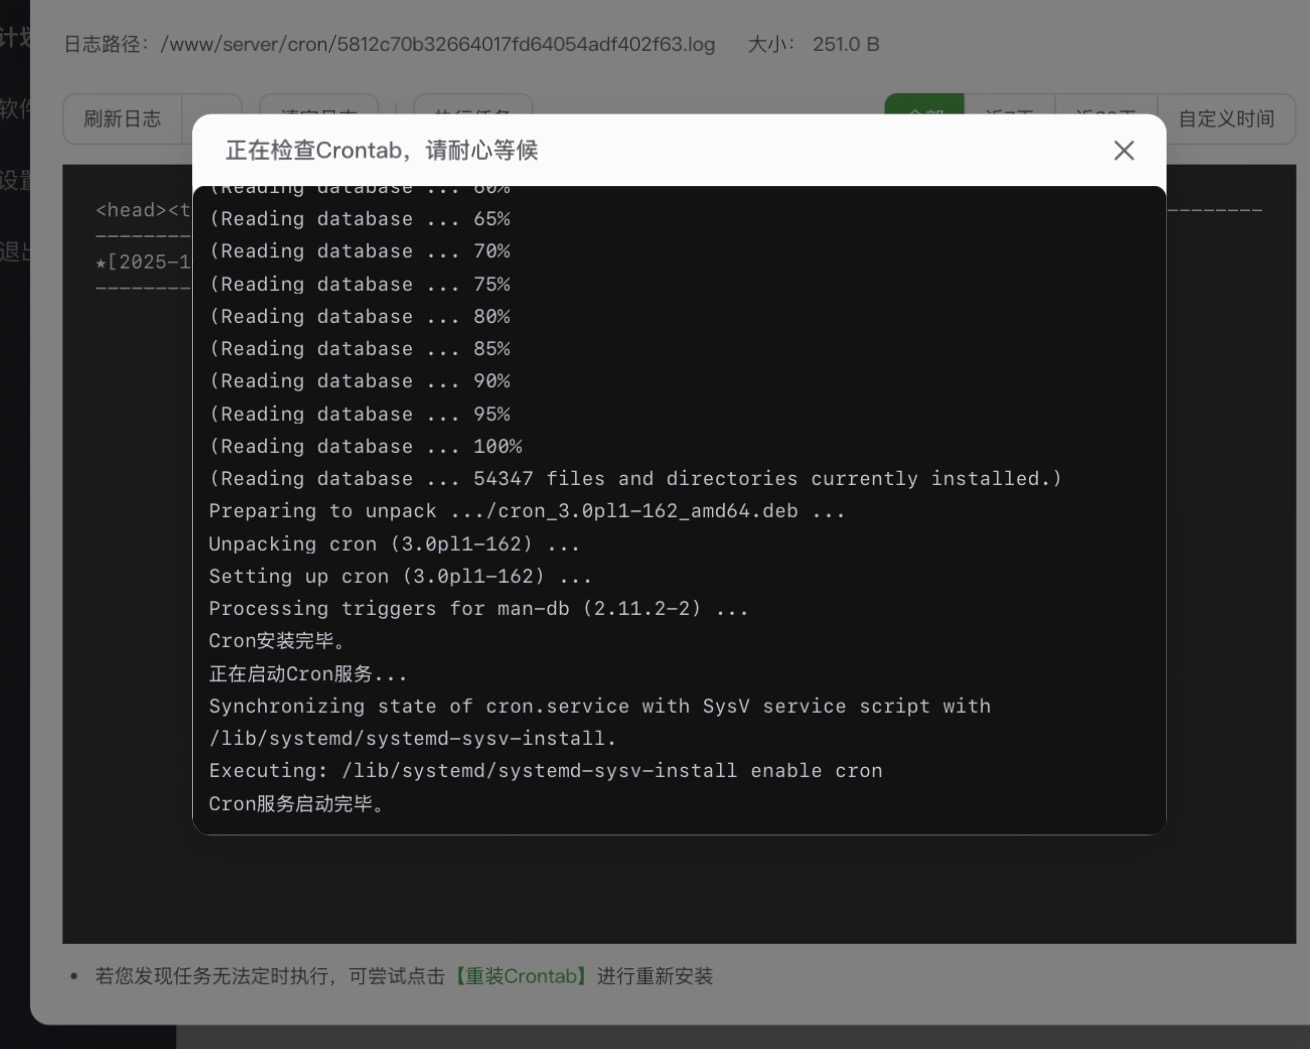This screenshot has width=1310, height=1049.
Task: Click the 退出 sidebar item
Action: [x=15, y=251]
